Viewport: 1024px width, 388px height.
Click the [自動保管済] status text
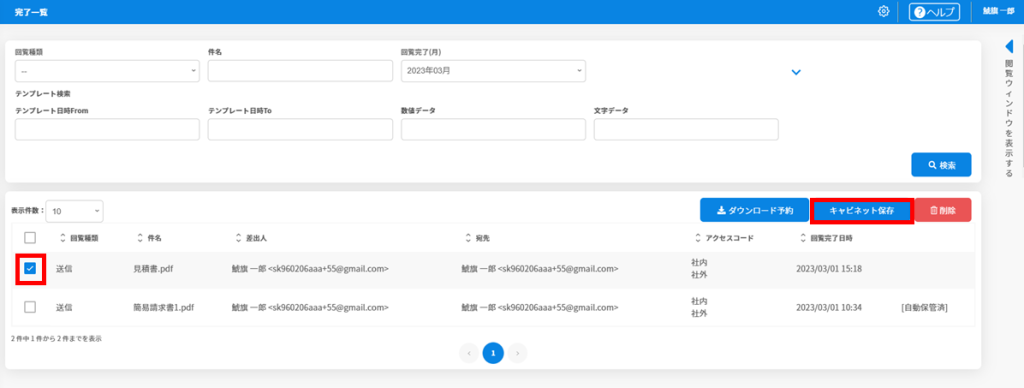point(924,307)
